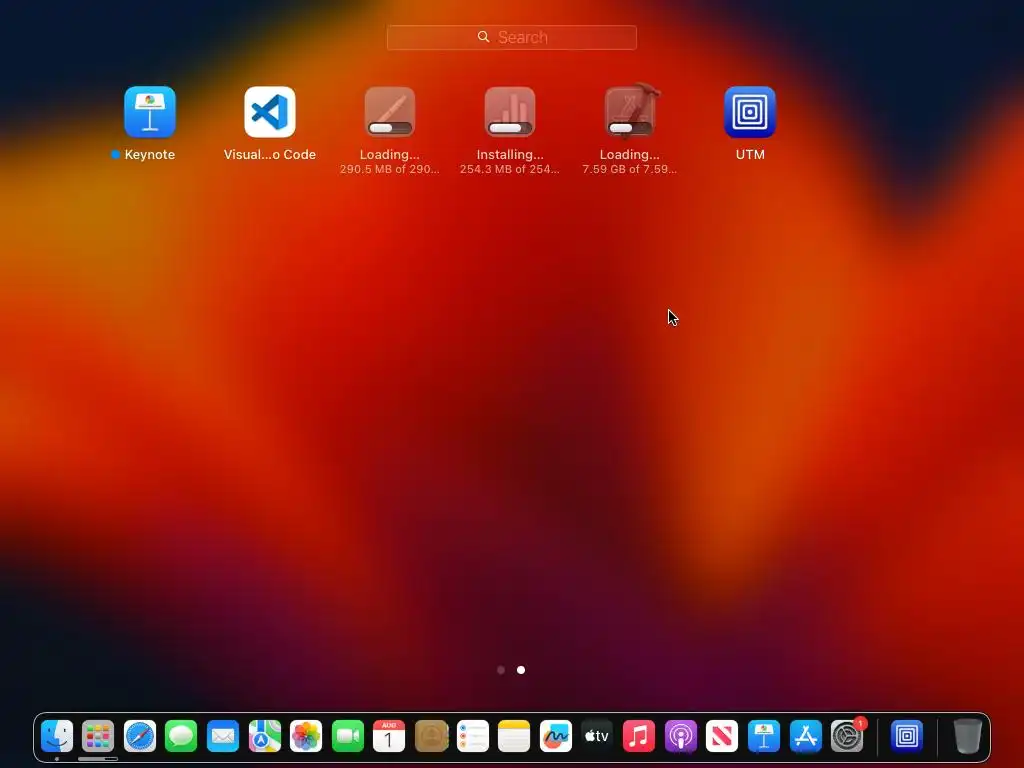Viewport: 1024px width, 768px height.
Task: Open Calendar from the Dock
Action: coord(389,736)
